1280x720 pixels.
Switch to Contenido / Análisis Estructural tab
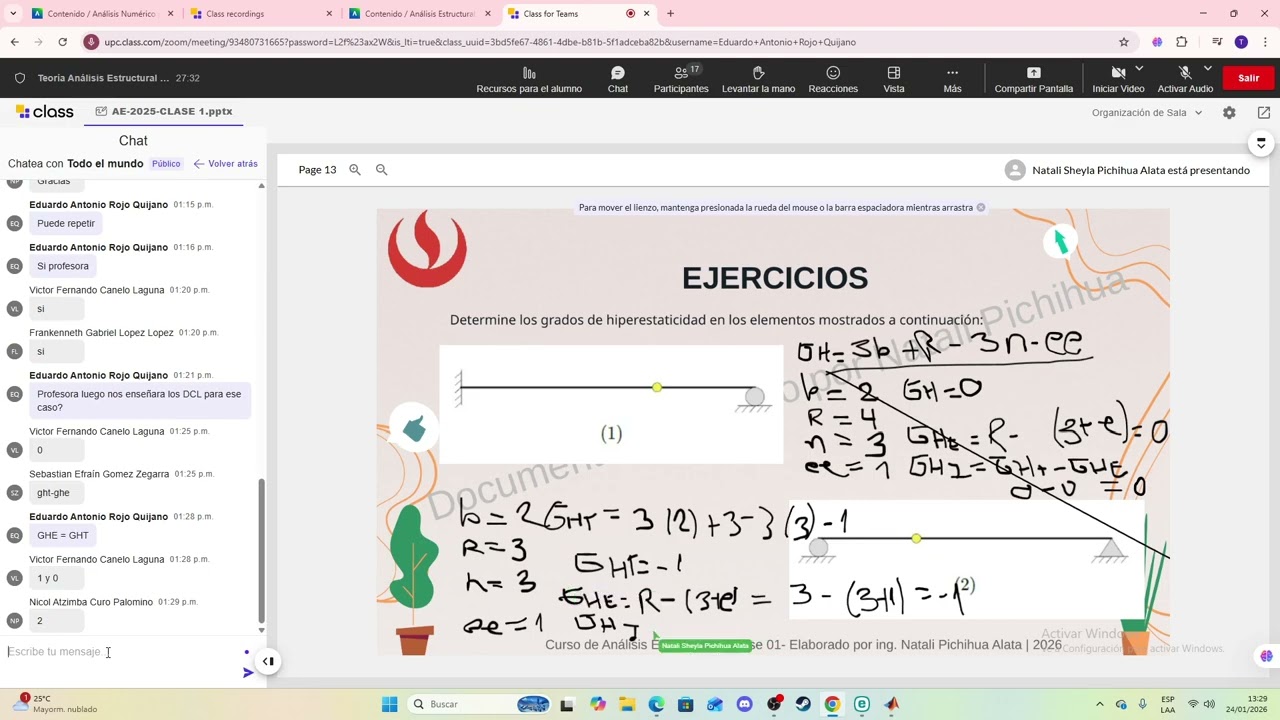[419, 14]
